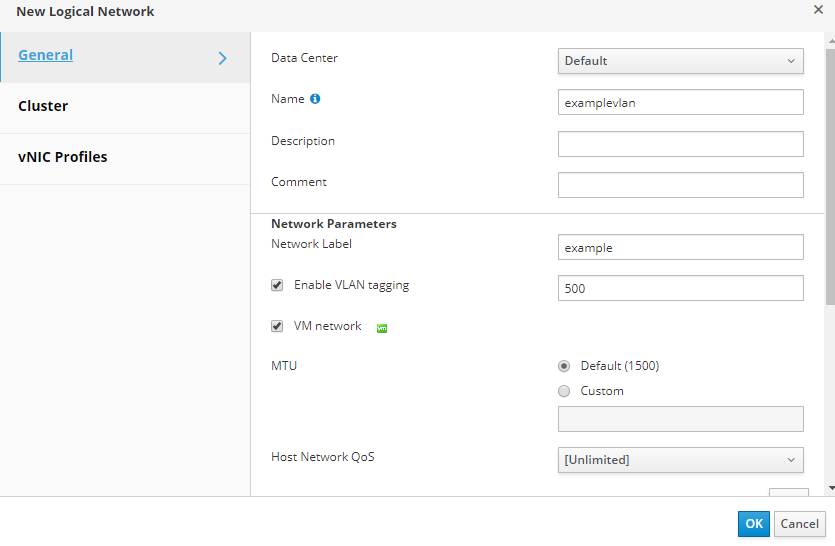Click the green VM network icon
The width and height of the screenshot is (835, 546).
pos(382,328)
